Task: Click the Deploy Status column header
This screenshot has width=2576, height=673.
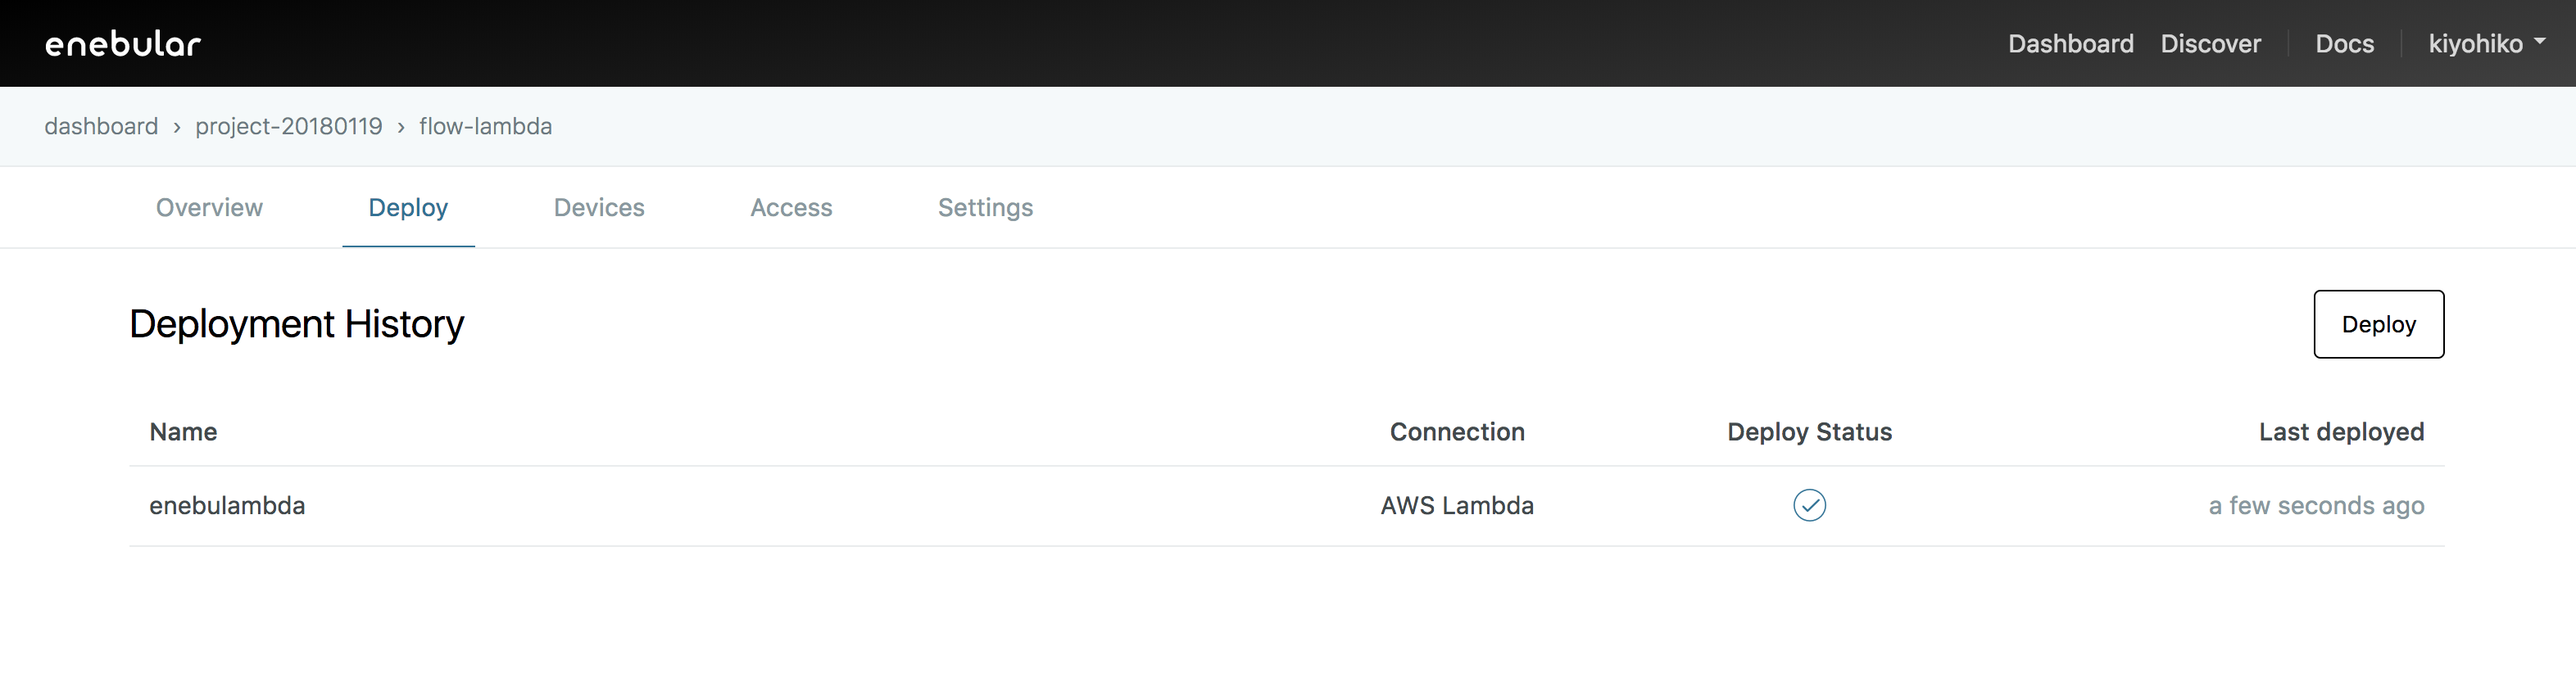Action: click(x=1809, y=432)
